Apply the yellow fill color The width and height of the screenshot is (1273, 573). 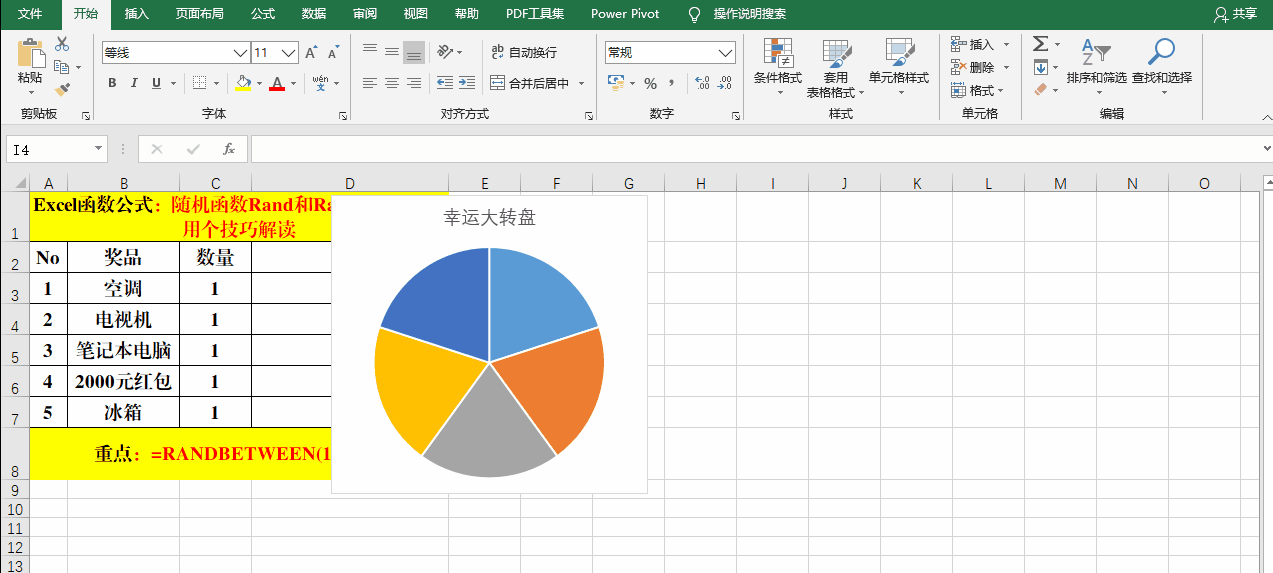[243, 83]
